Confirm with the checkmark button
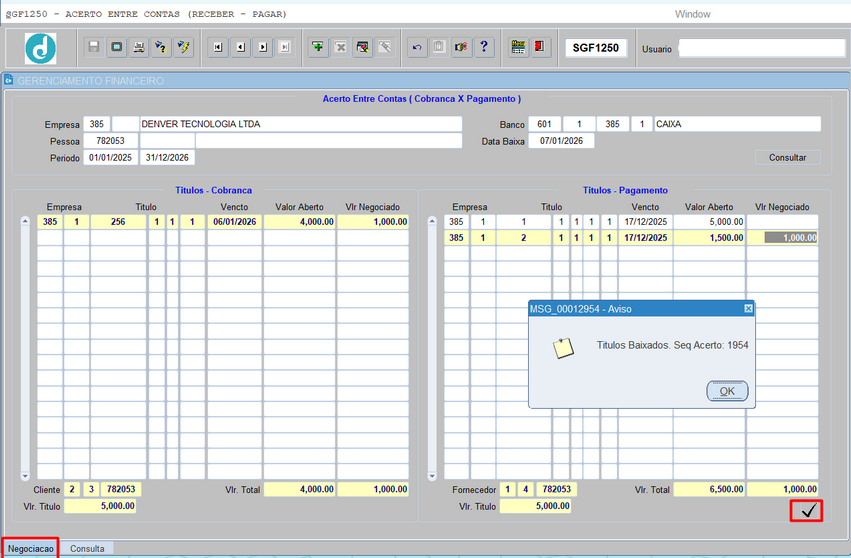Viewport: 851px width, 558px height. click(x=807, y=511)
